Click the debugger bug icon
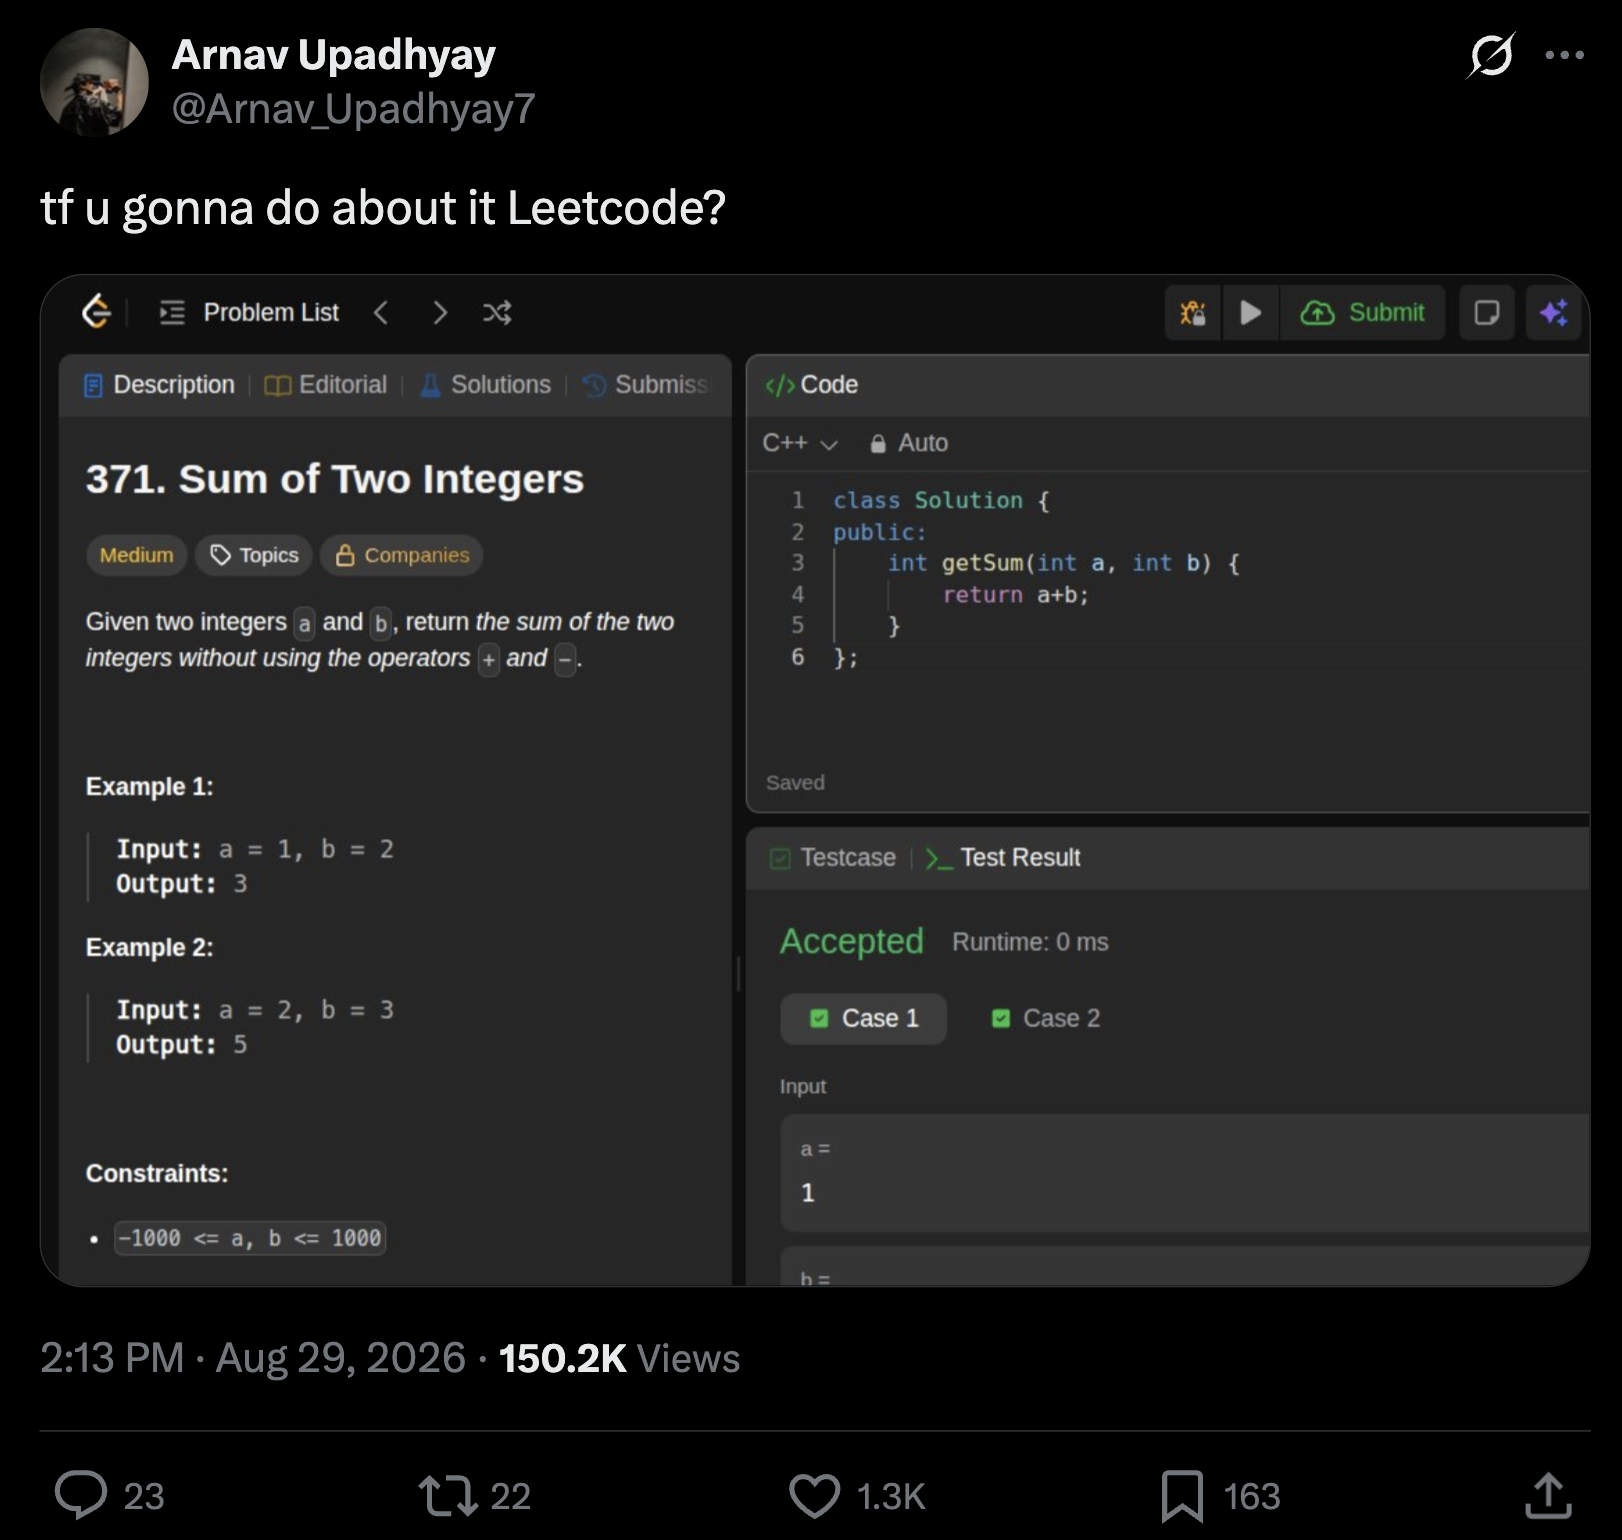 click(1192, 313)
